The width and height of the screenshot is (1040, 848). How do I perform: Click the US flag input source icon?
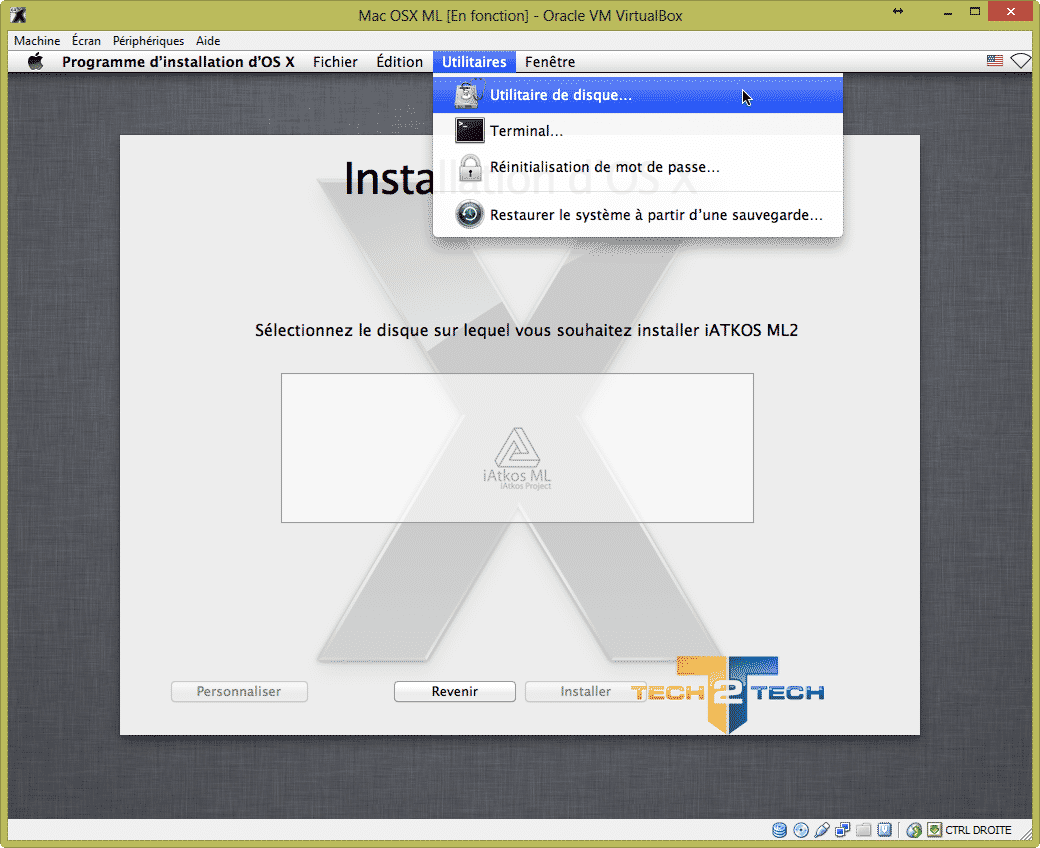[x=994, y=62]
